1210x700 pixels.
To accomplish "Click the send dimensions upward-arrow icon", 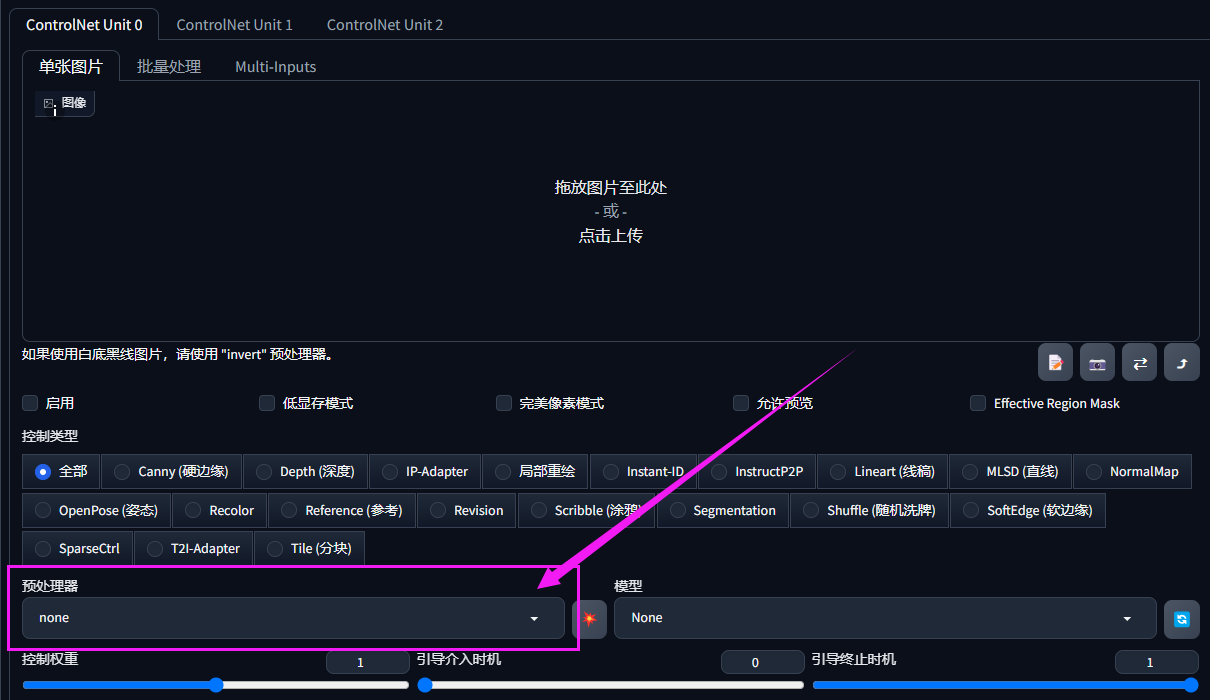I will [1181, 363].
